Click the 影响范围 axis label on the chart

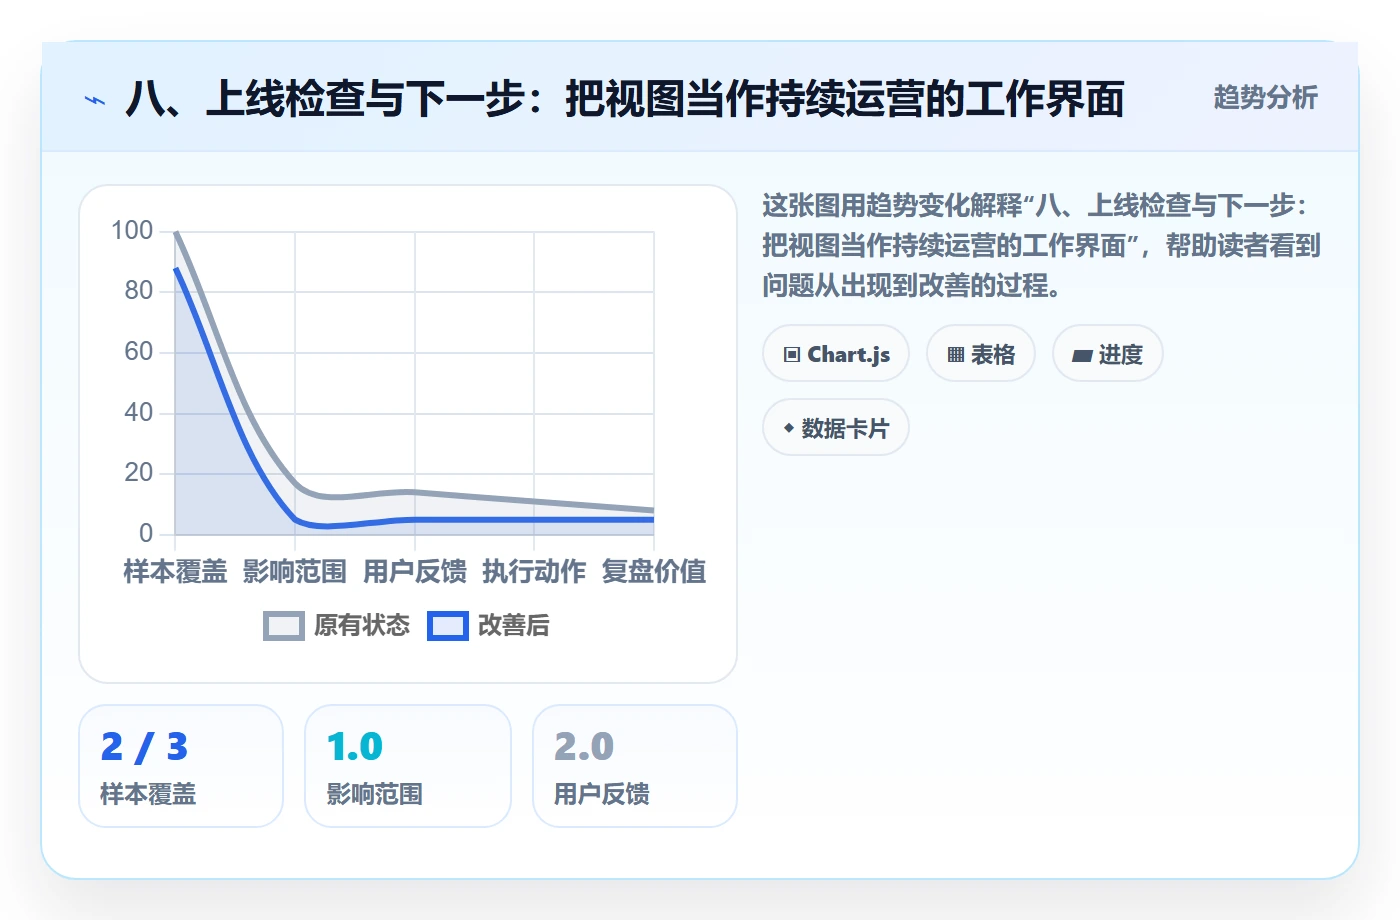(x=295, y=572)
